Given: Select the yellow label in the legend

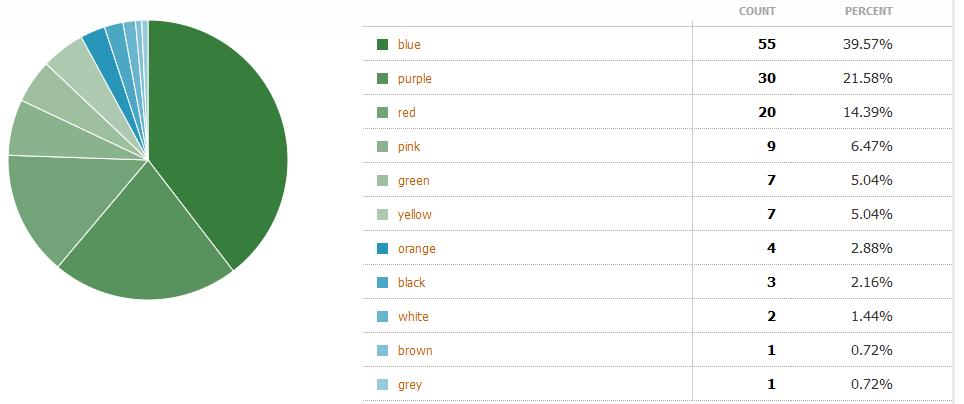Looking at the screenshot, I should [414, 215].
